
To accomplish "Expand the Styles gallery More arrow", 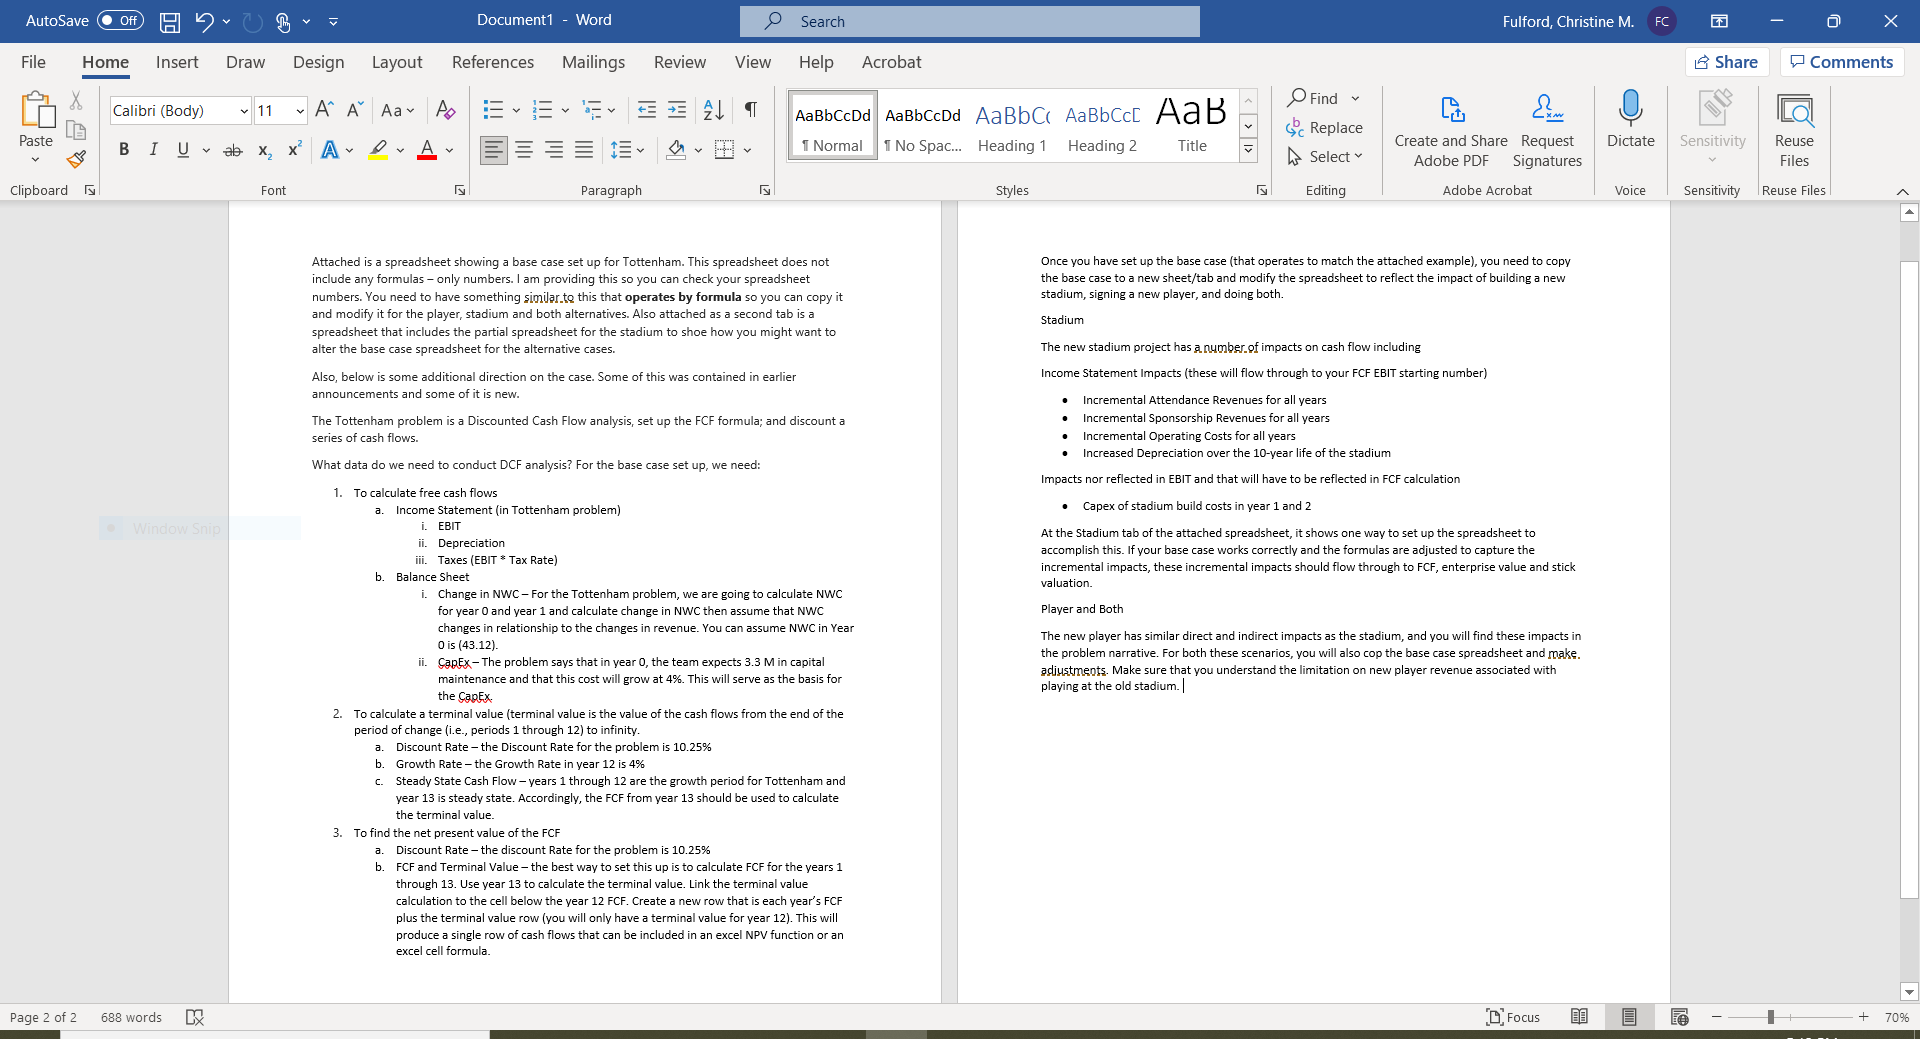I will pyautogui.click(x=1248, y=151).
